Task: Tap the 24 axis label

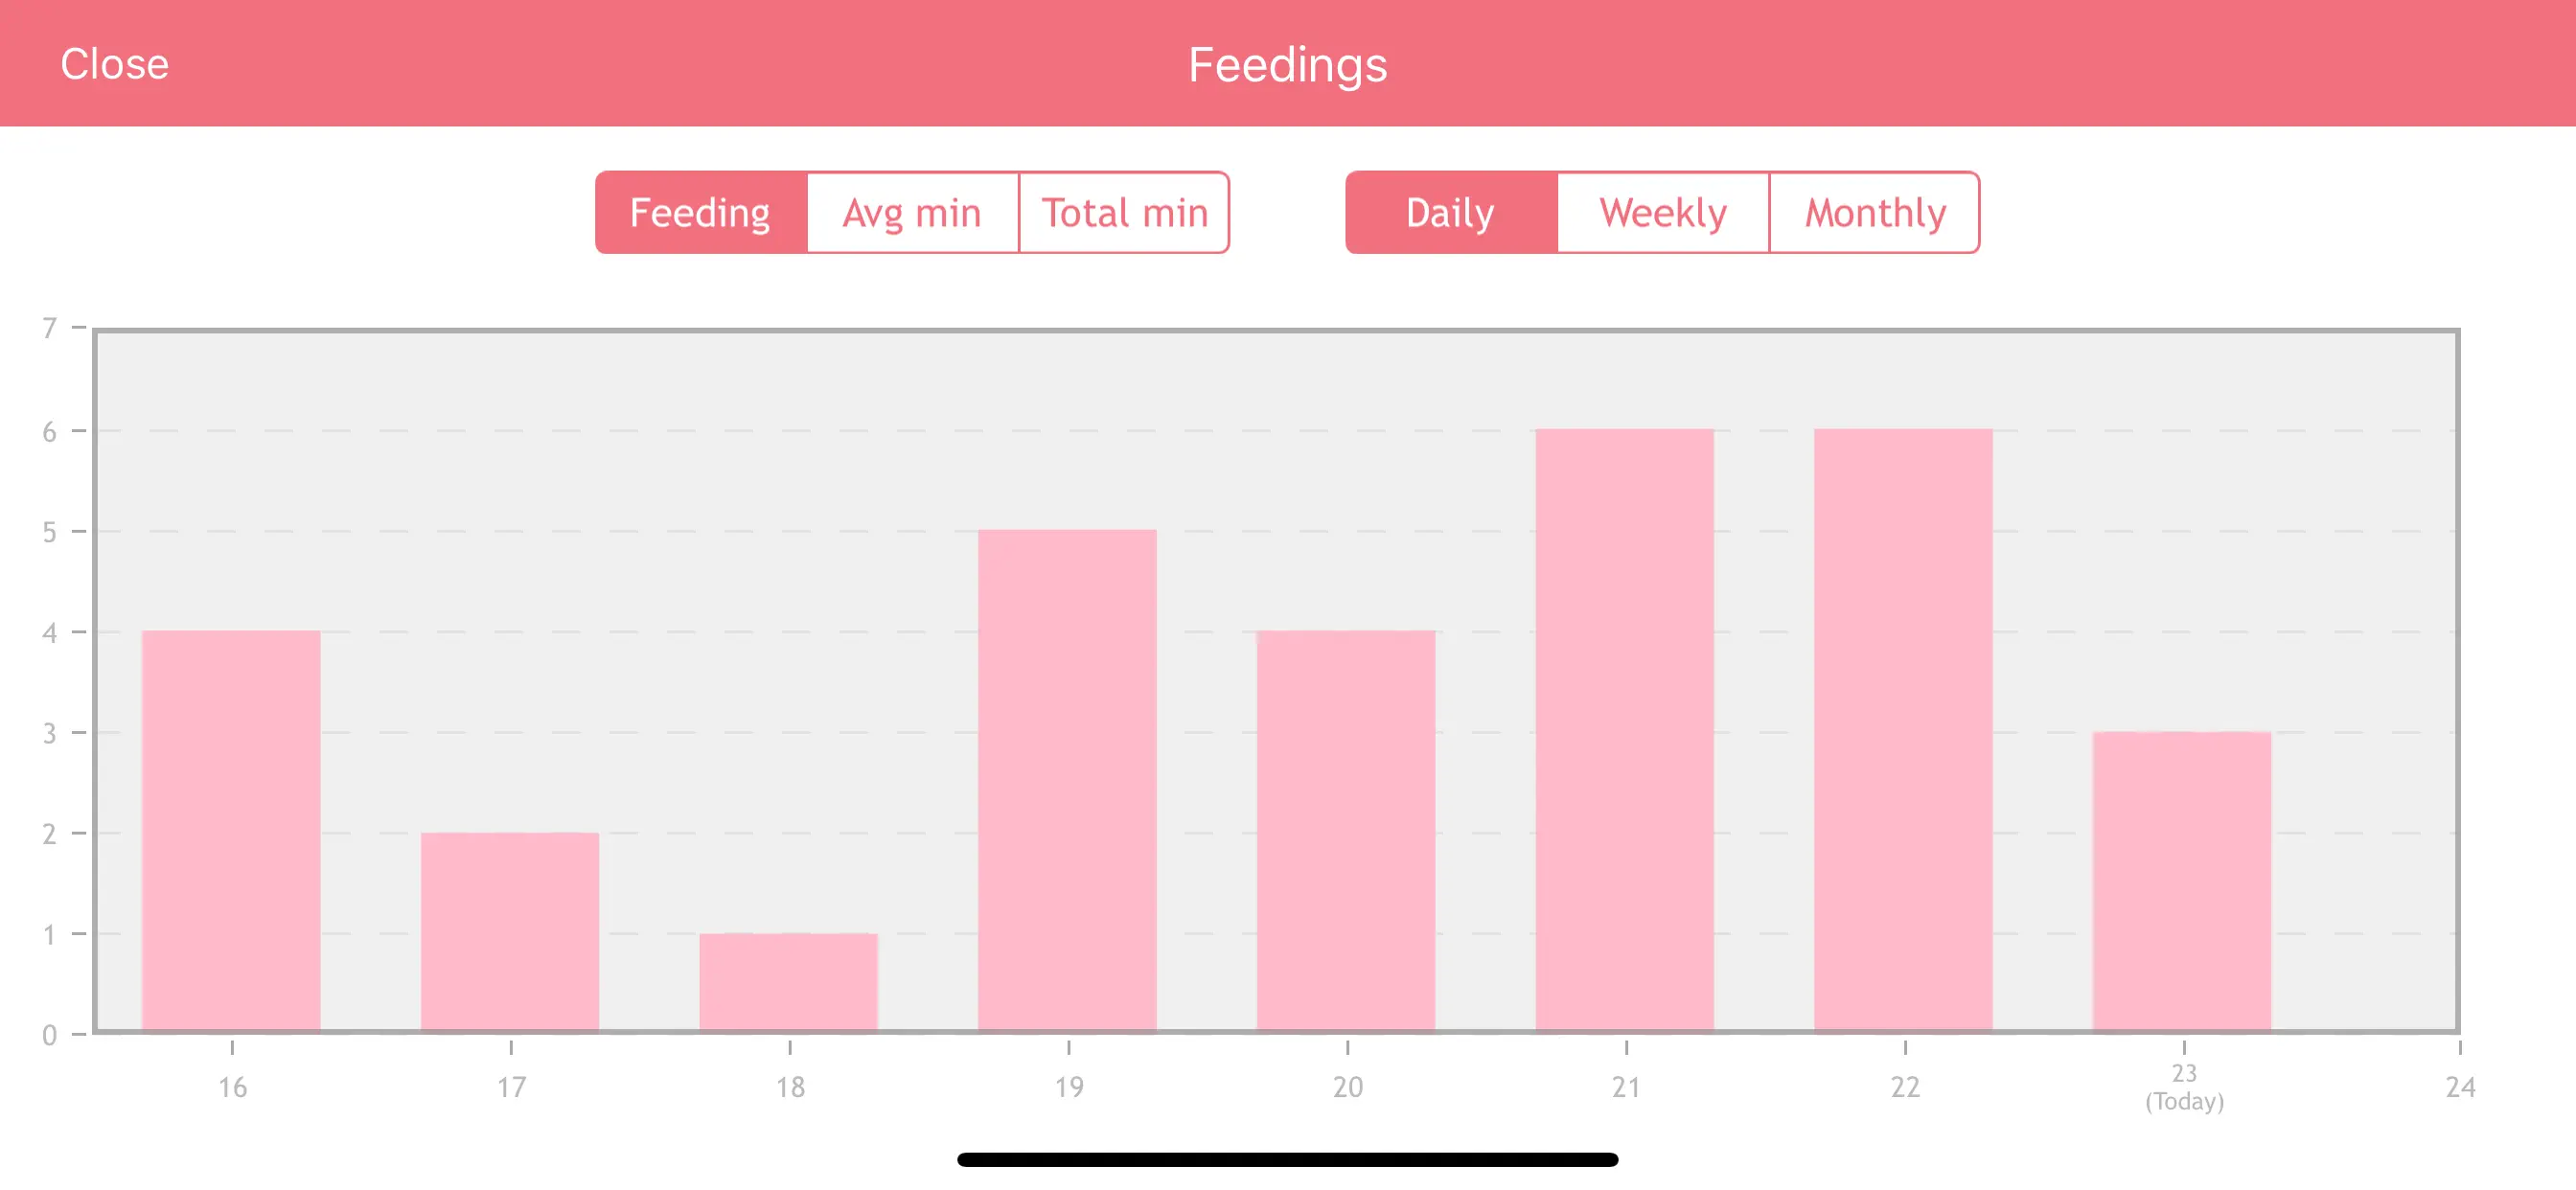Action: coord(2460,1087)
